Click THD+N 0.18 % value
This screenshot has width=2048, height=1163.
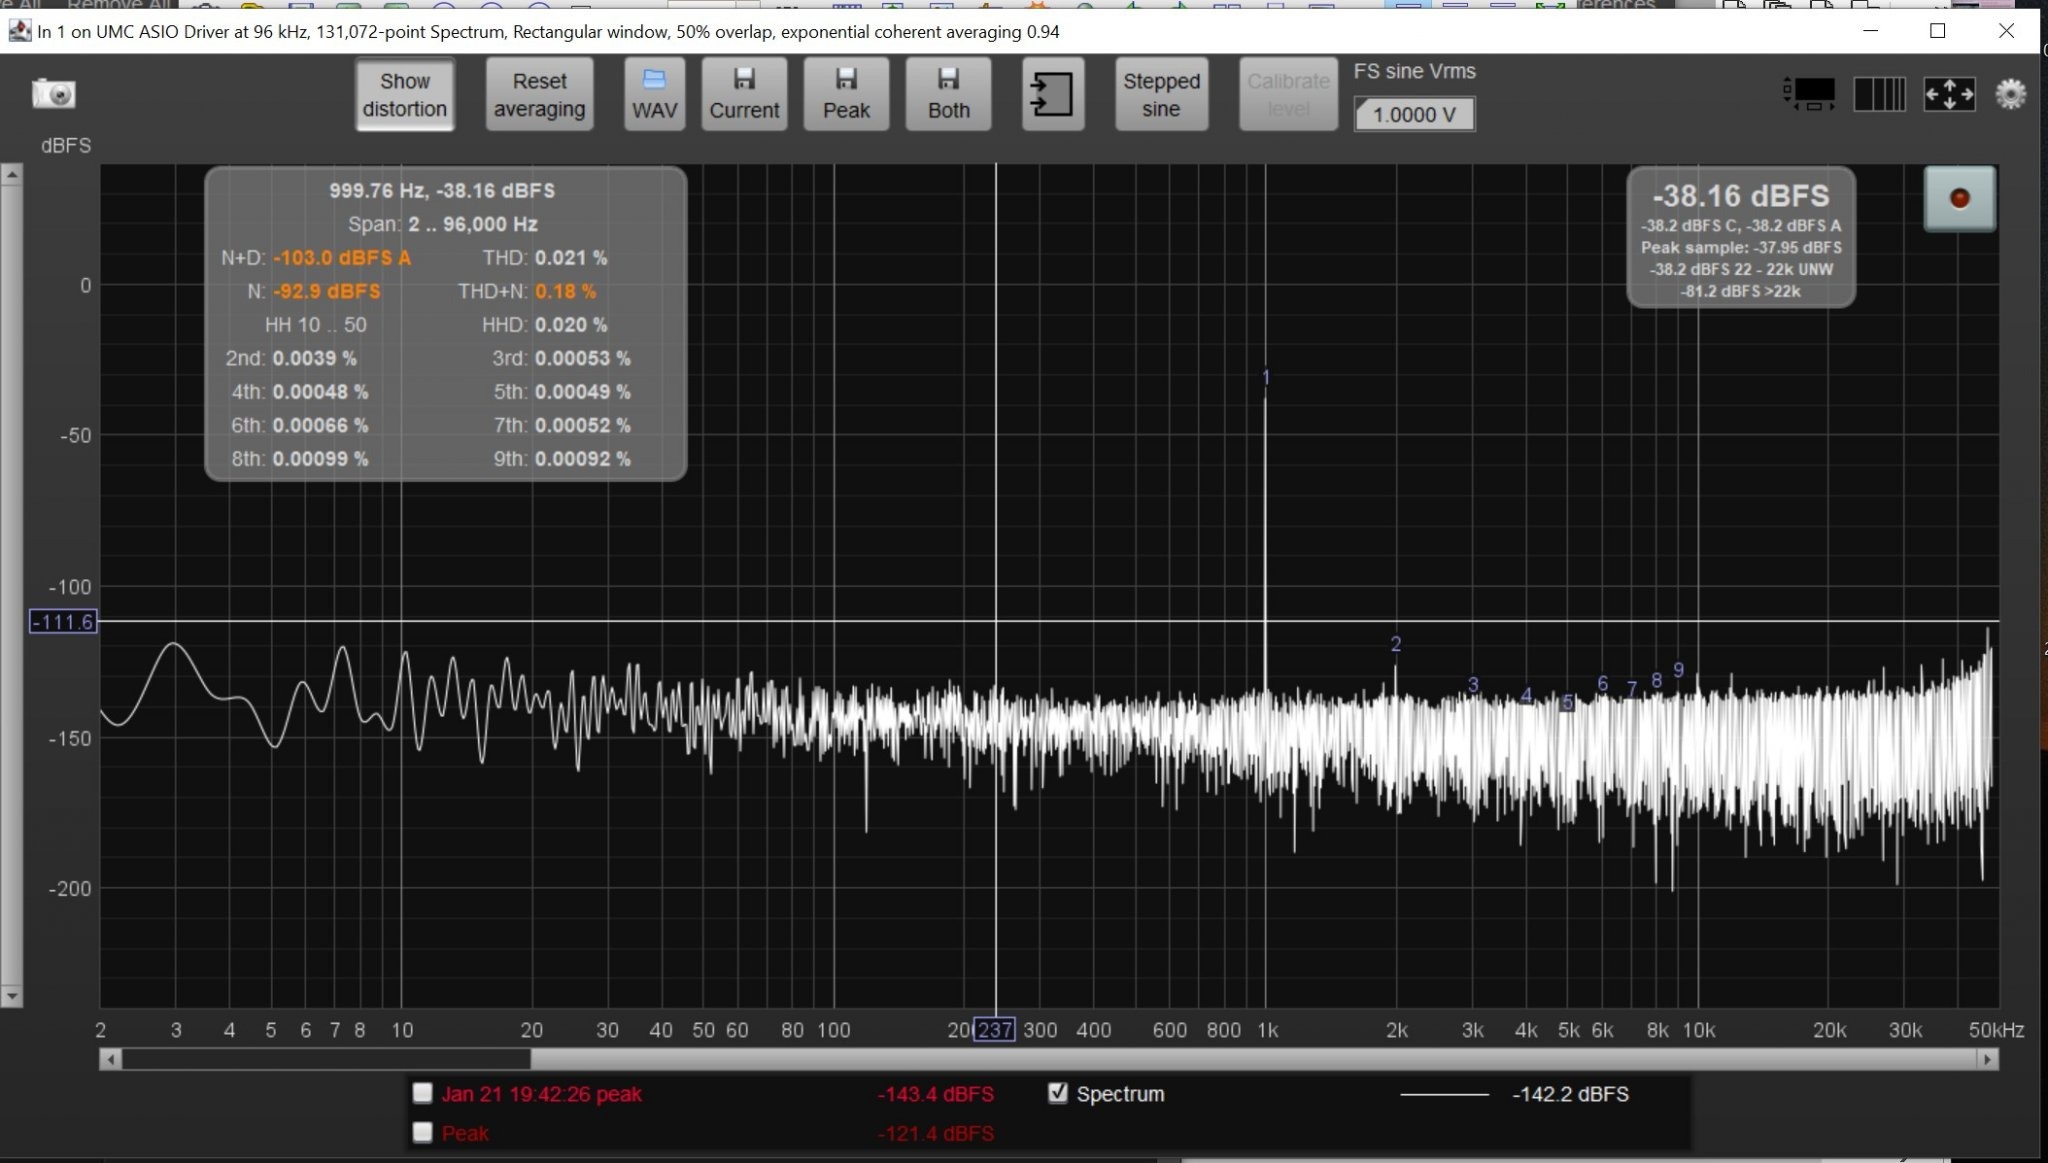click(x=566, y=292)
